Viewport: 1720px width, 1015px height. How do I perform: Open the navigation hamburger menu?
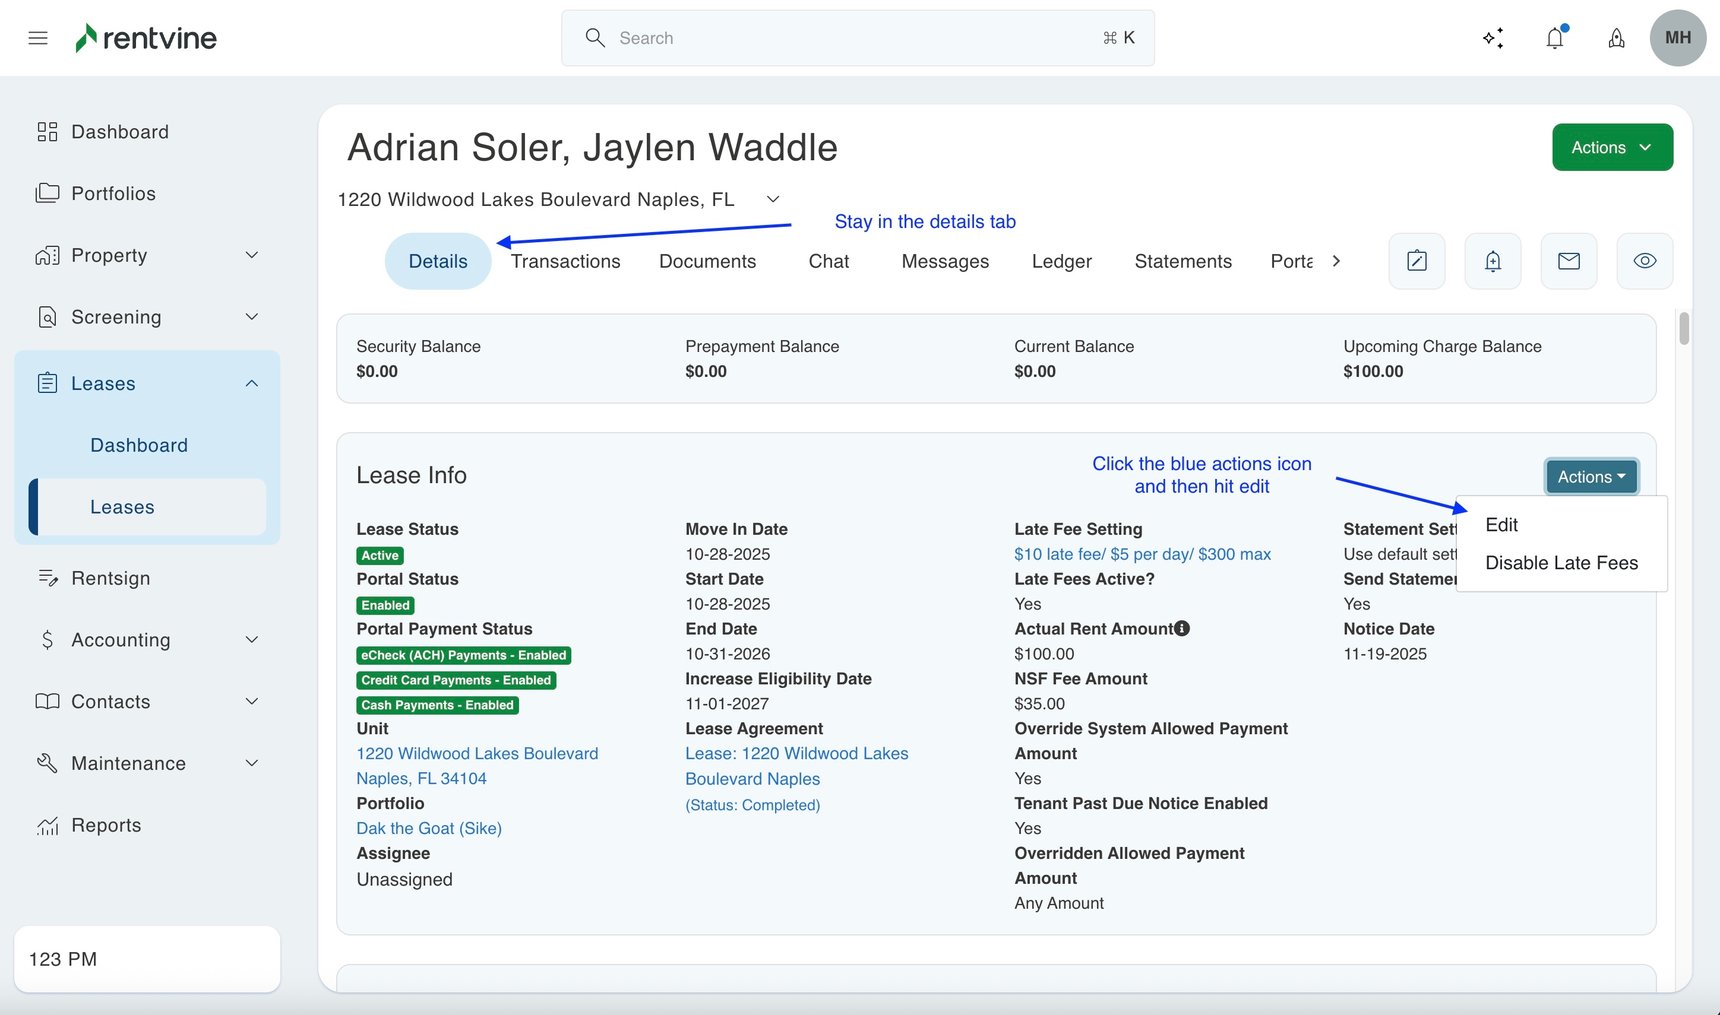click(38, 37)
